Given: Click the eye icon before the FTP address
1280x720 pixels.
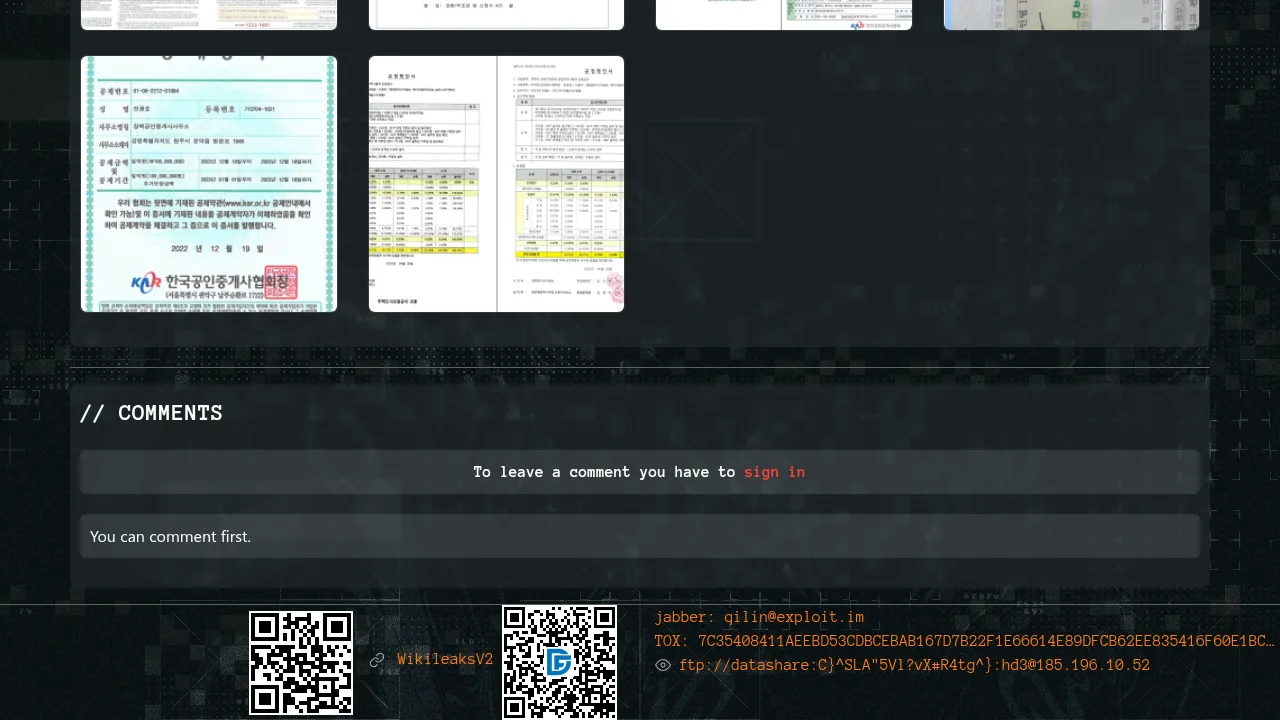Looking at the screenshot, I should (663, 665).
